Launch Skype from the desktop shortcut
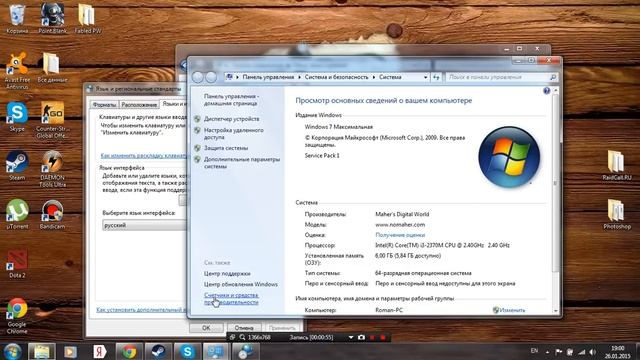This screenshot has height=360, width=640. (17, 117)
